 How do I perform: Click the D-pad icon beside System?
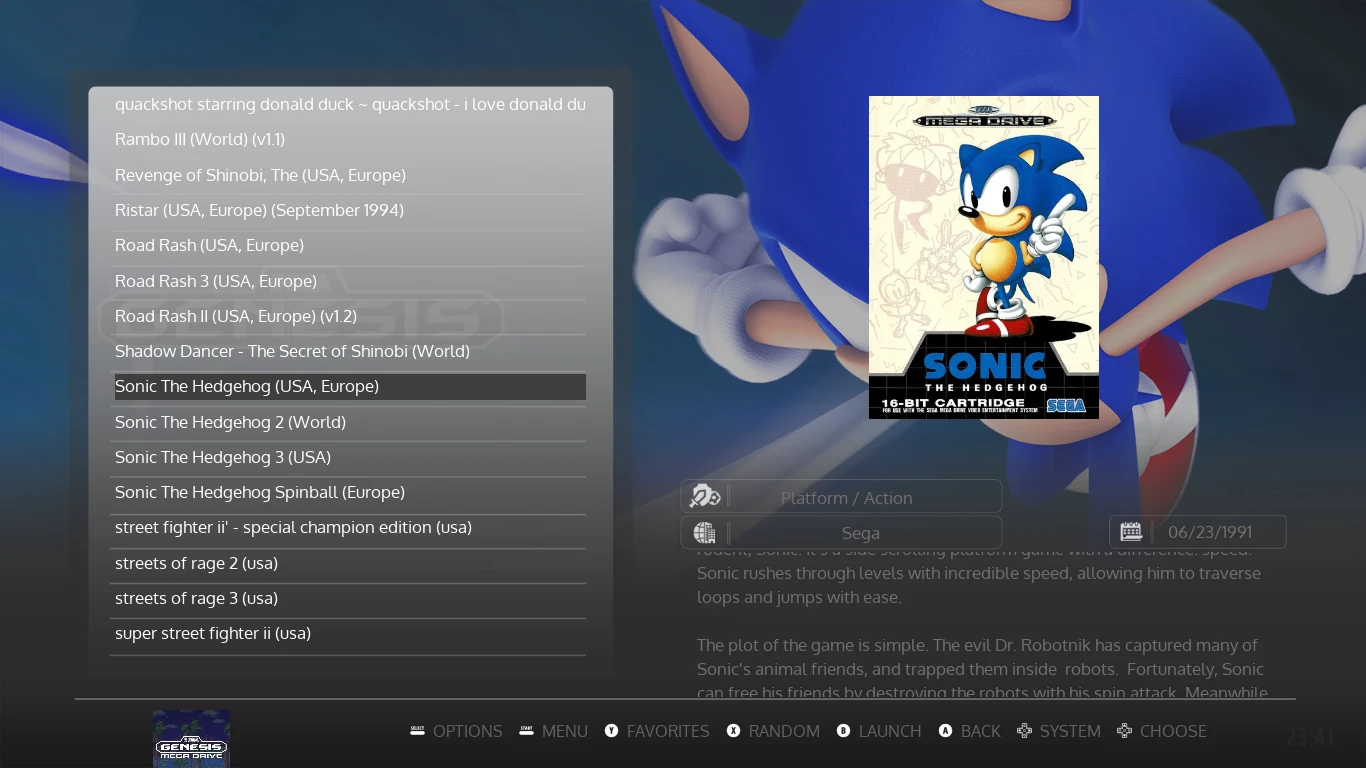[1024, 731]
